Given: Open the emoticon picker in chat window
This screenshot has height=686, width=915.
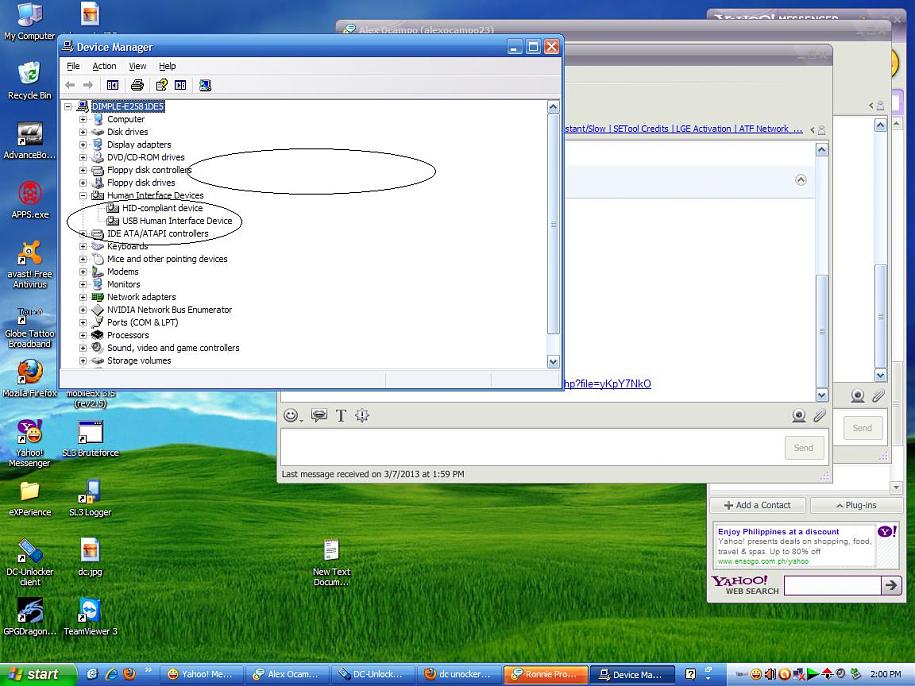Looking at the screenshot, I should [291, 415].
